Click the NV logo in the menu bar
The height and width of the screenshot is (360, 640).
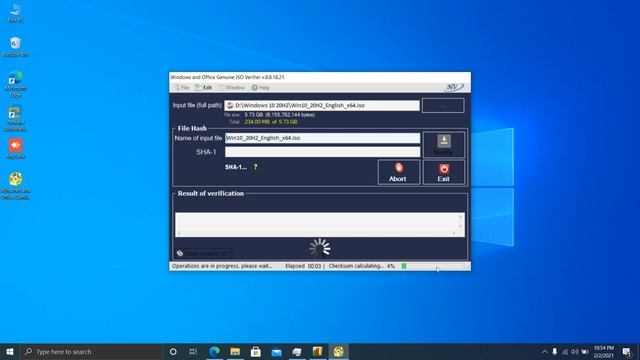(x=454, y=87)
